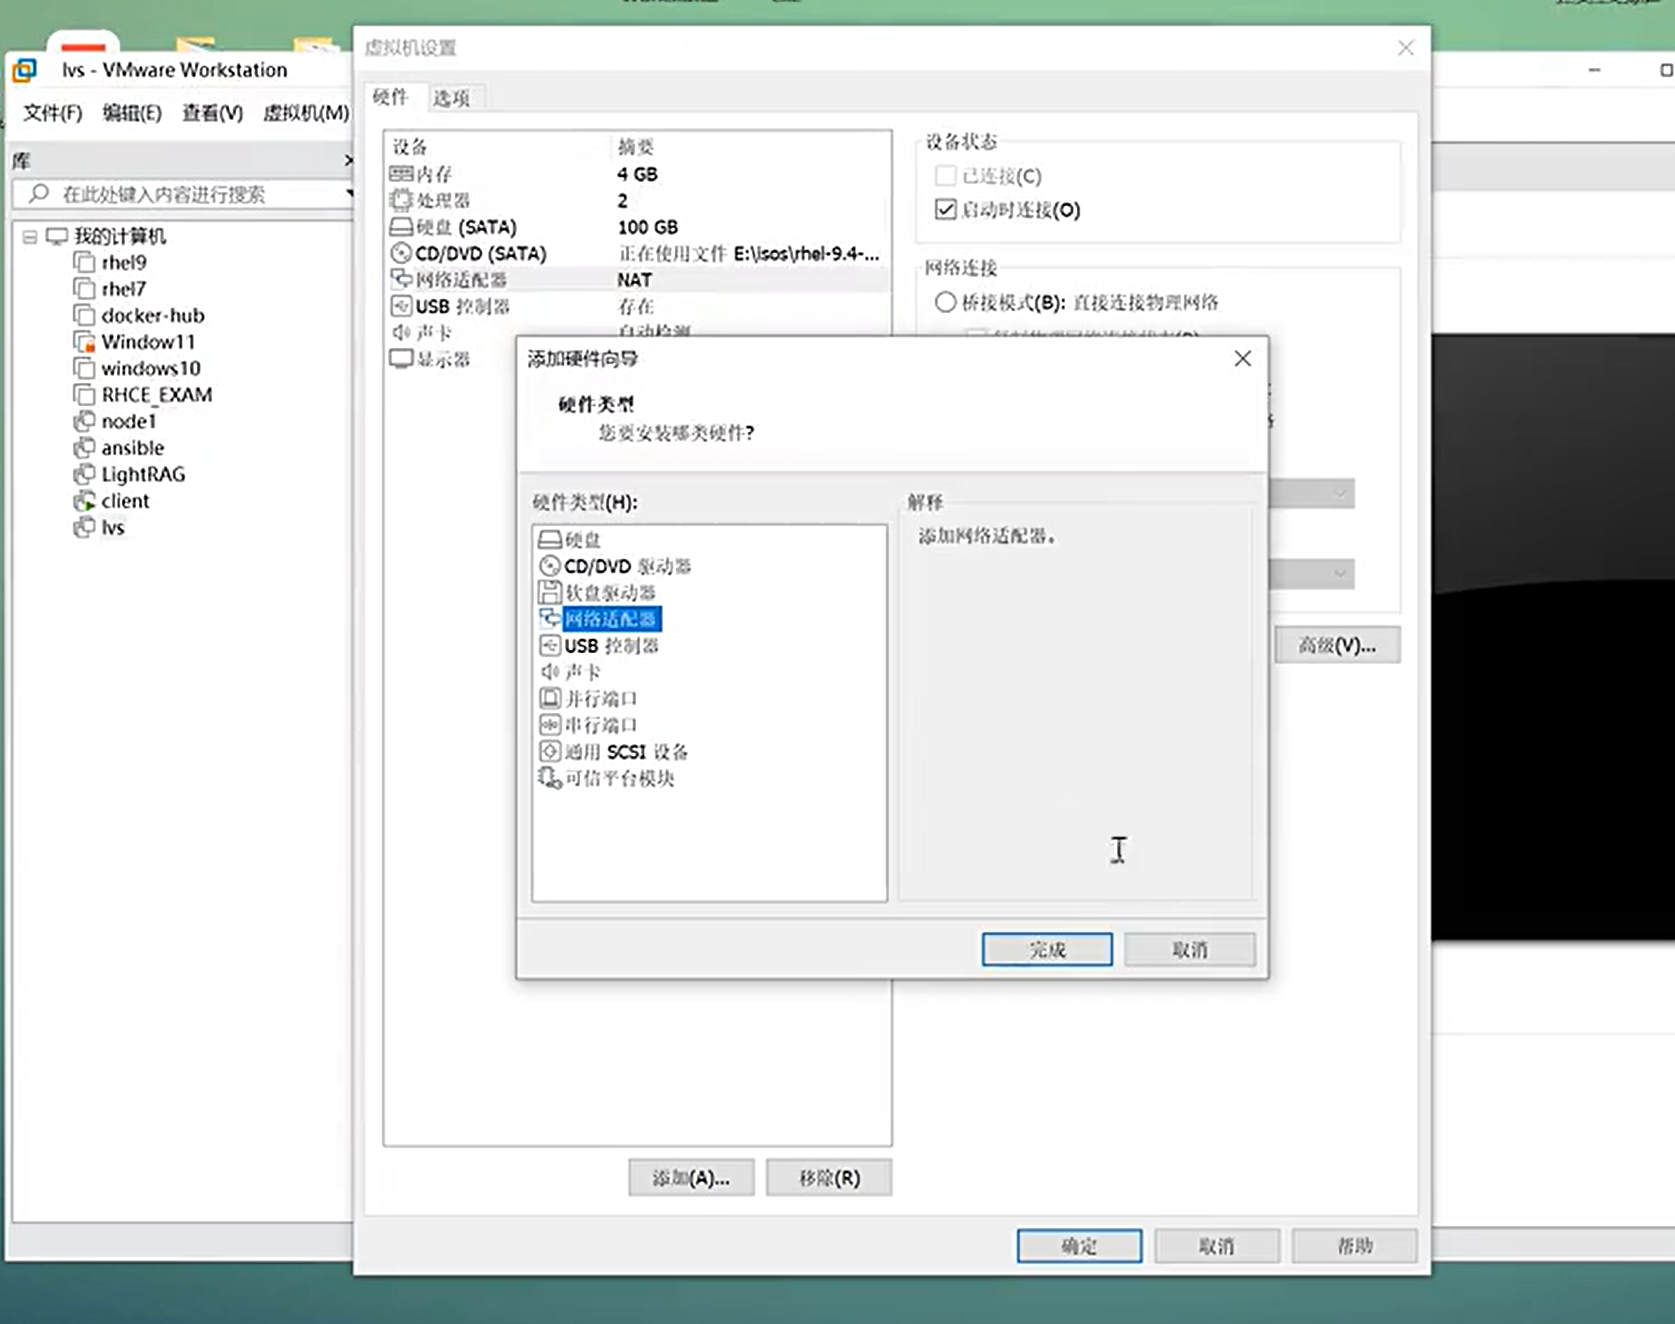This screenshot has width=1675, height=1324.
Task: Click the 显示器 display icon in device list
Action: click(x=401, y=359)
